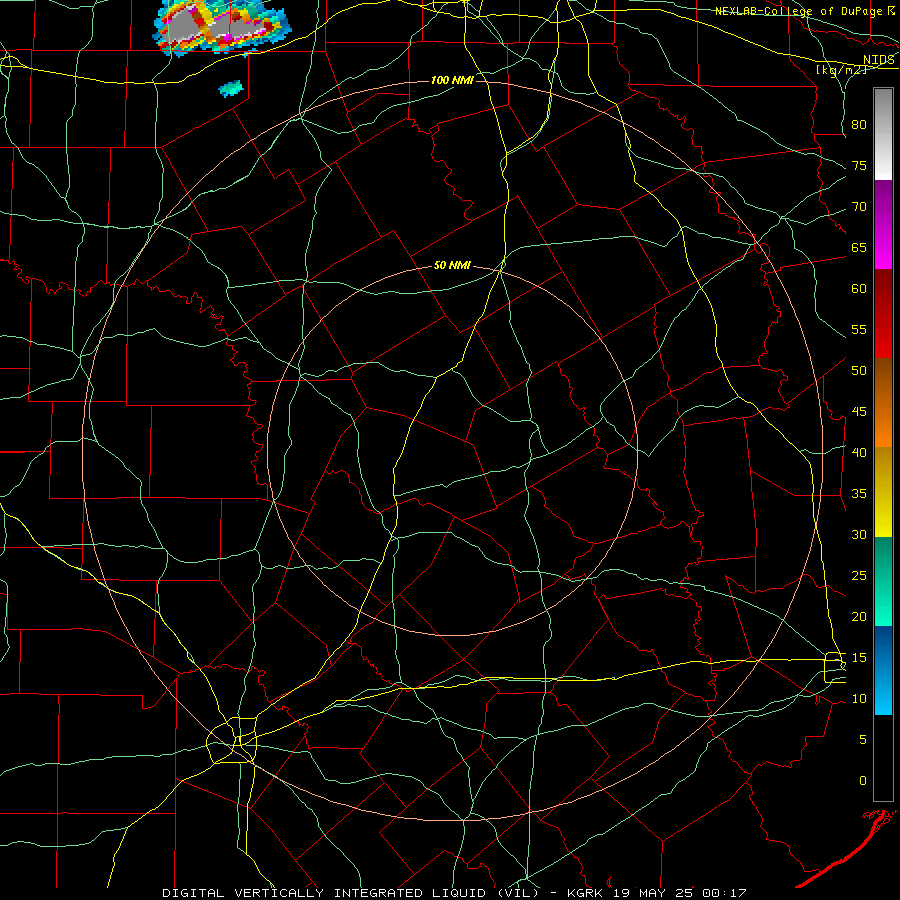Click the 100 NMI range ring label
This screenshot has height=900, width=900.
click(452, 80)
